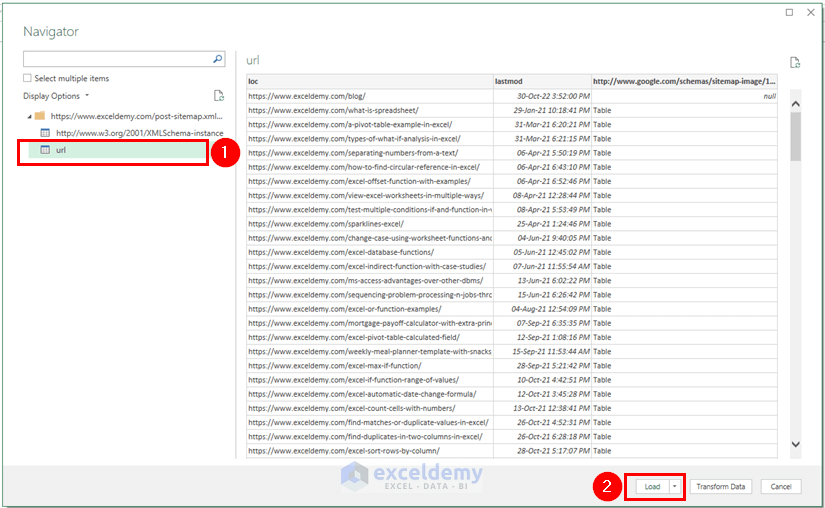Click inside the Navigator search field
825x508 pixels.
pos(117,59)
